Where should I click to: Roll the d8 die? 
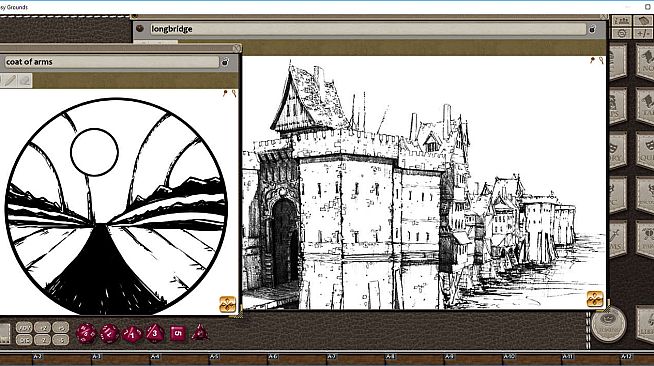point(154,333)
